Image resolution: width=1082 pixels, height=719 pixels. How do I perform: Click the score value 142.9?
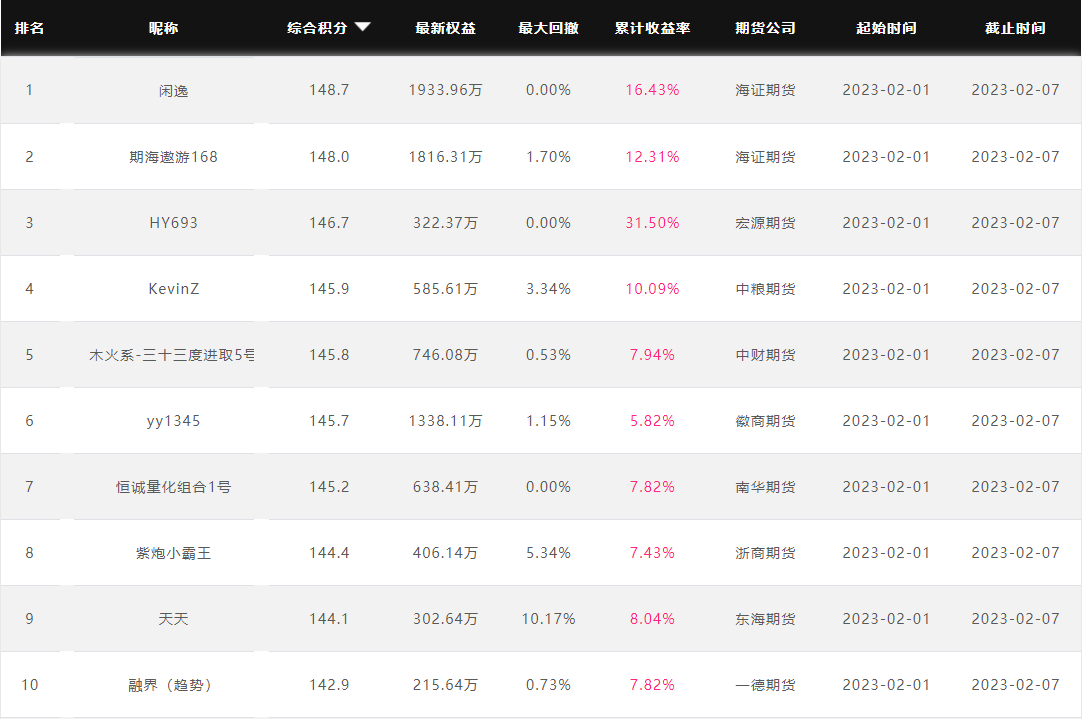(329, 685)
